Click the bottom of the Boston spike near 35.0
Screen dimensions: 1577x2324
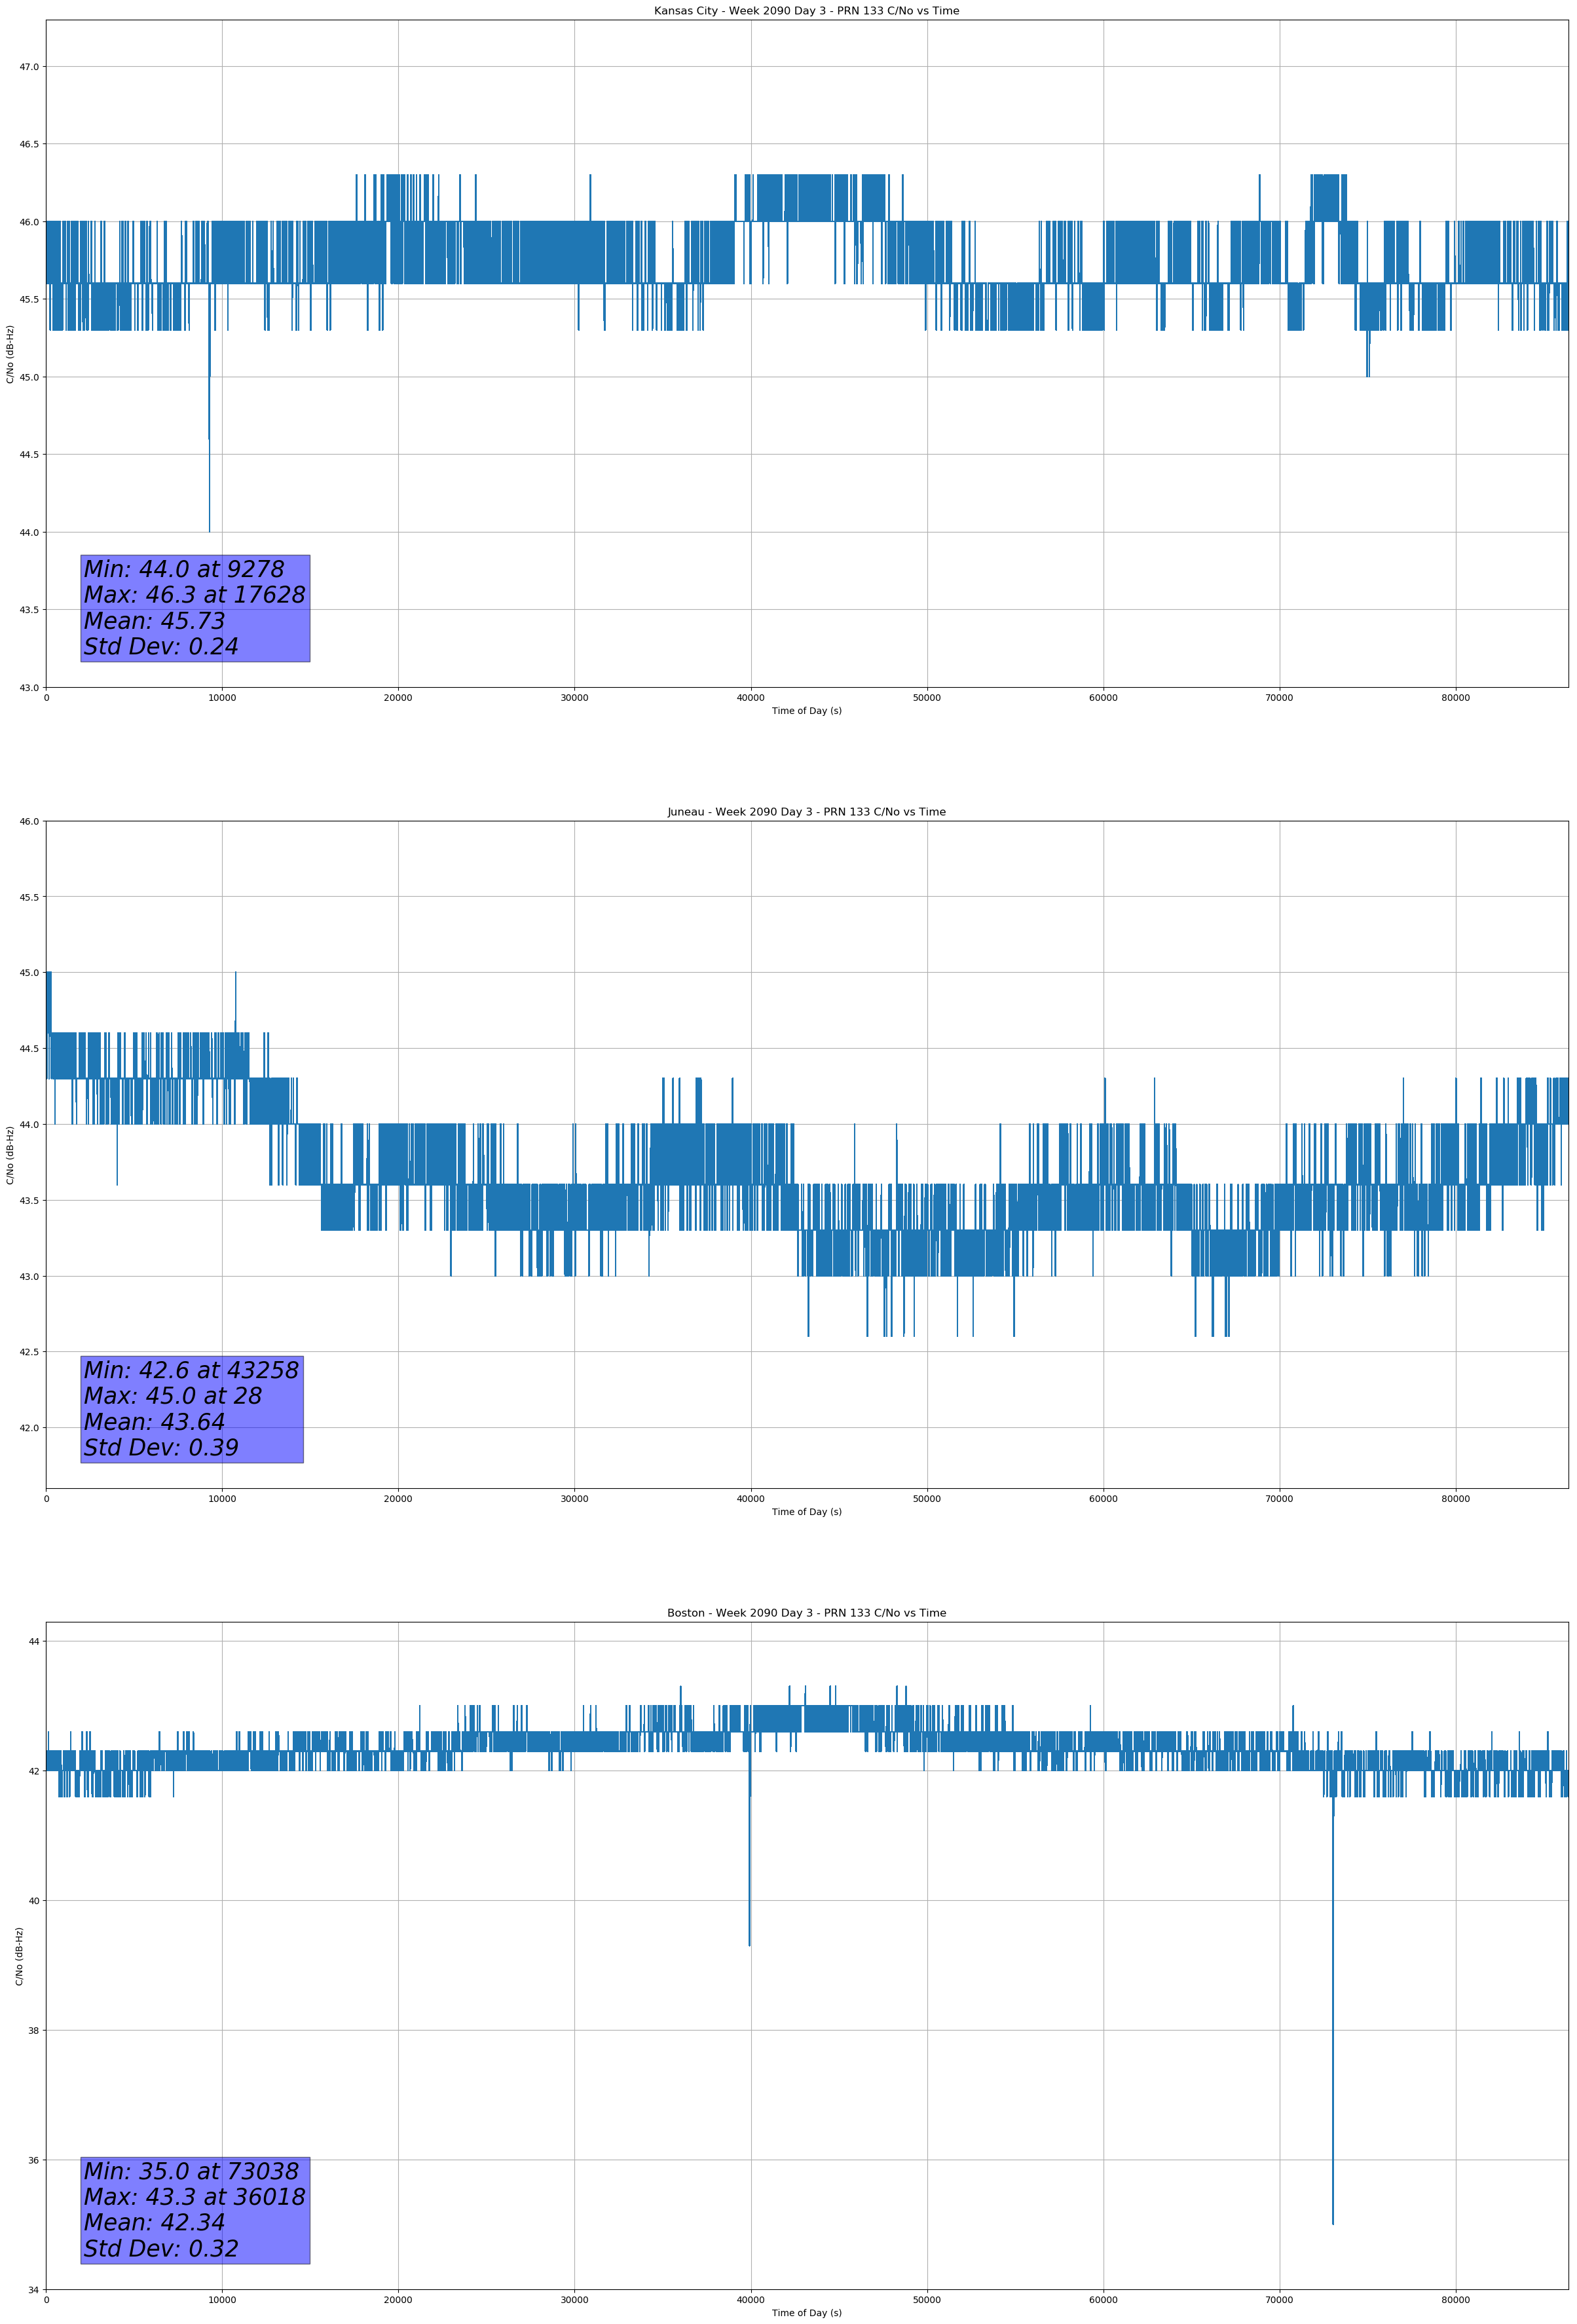(1333, 2223)
